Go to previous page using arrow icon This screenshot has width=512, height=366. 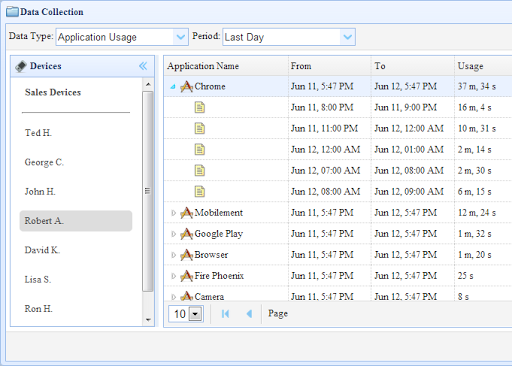point(249,314)
